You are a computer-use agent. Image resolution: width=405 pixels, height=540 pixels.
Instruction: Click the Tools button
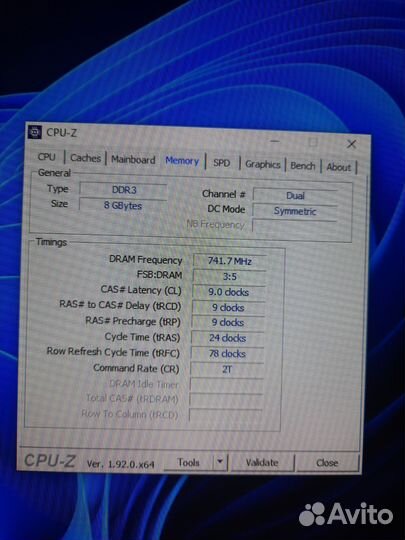188,463
